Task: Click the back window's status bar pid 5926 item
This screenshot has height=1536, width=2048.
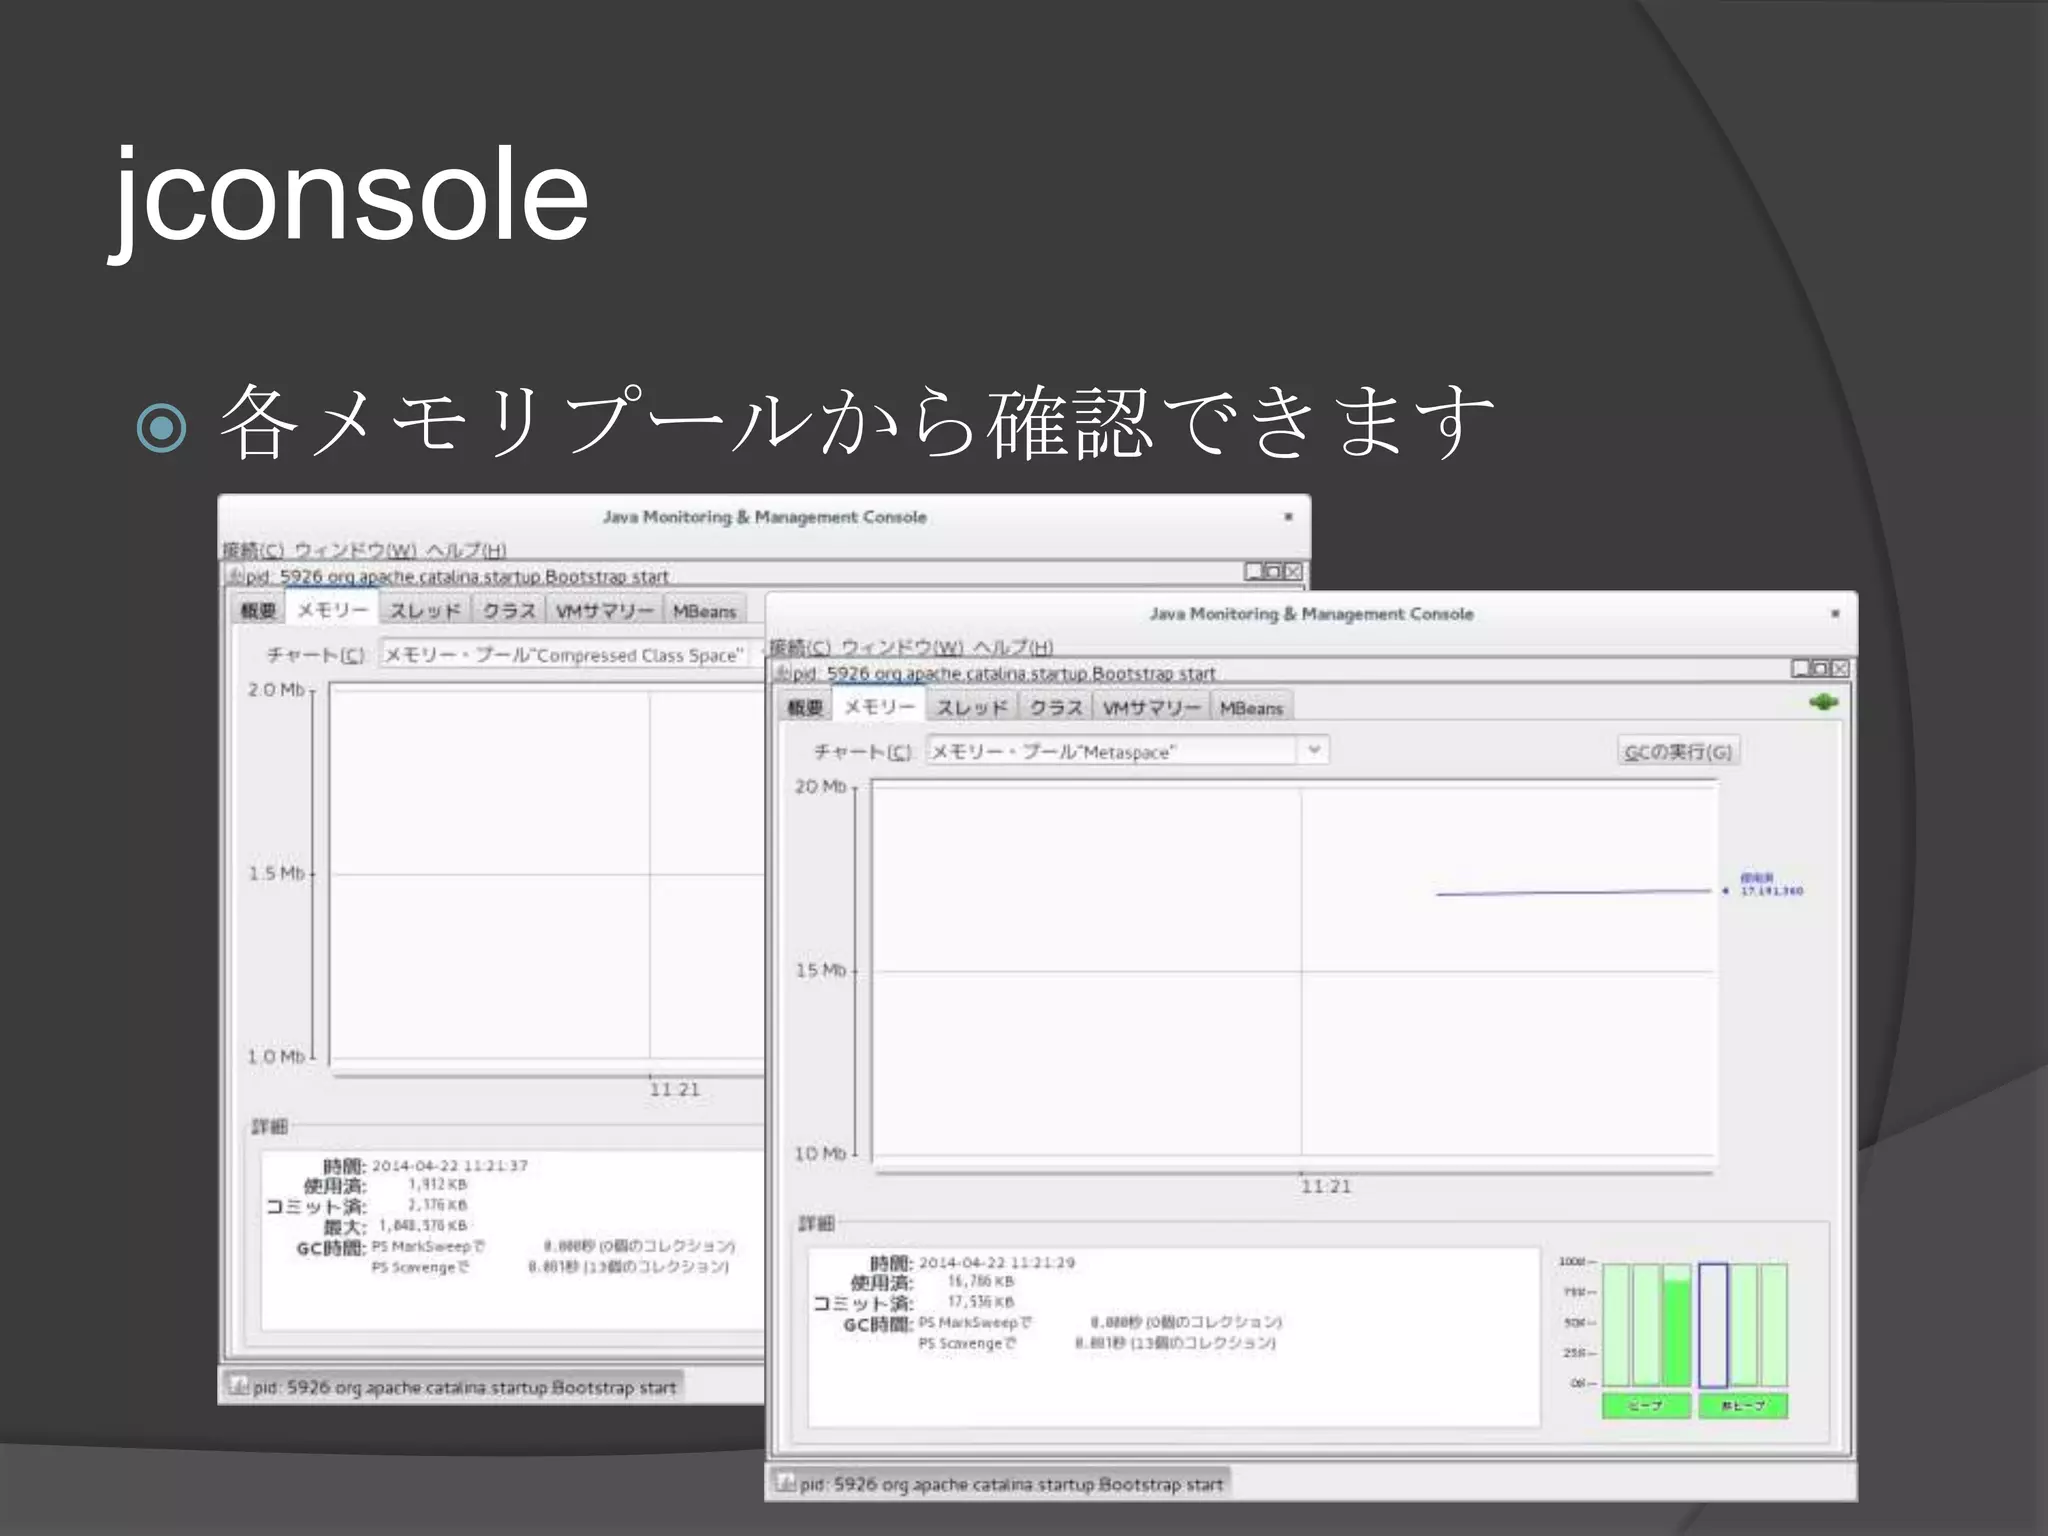Action: pyautogui.click(x=453, y=1387)
